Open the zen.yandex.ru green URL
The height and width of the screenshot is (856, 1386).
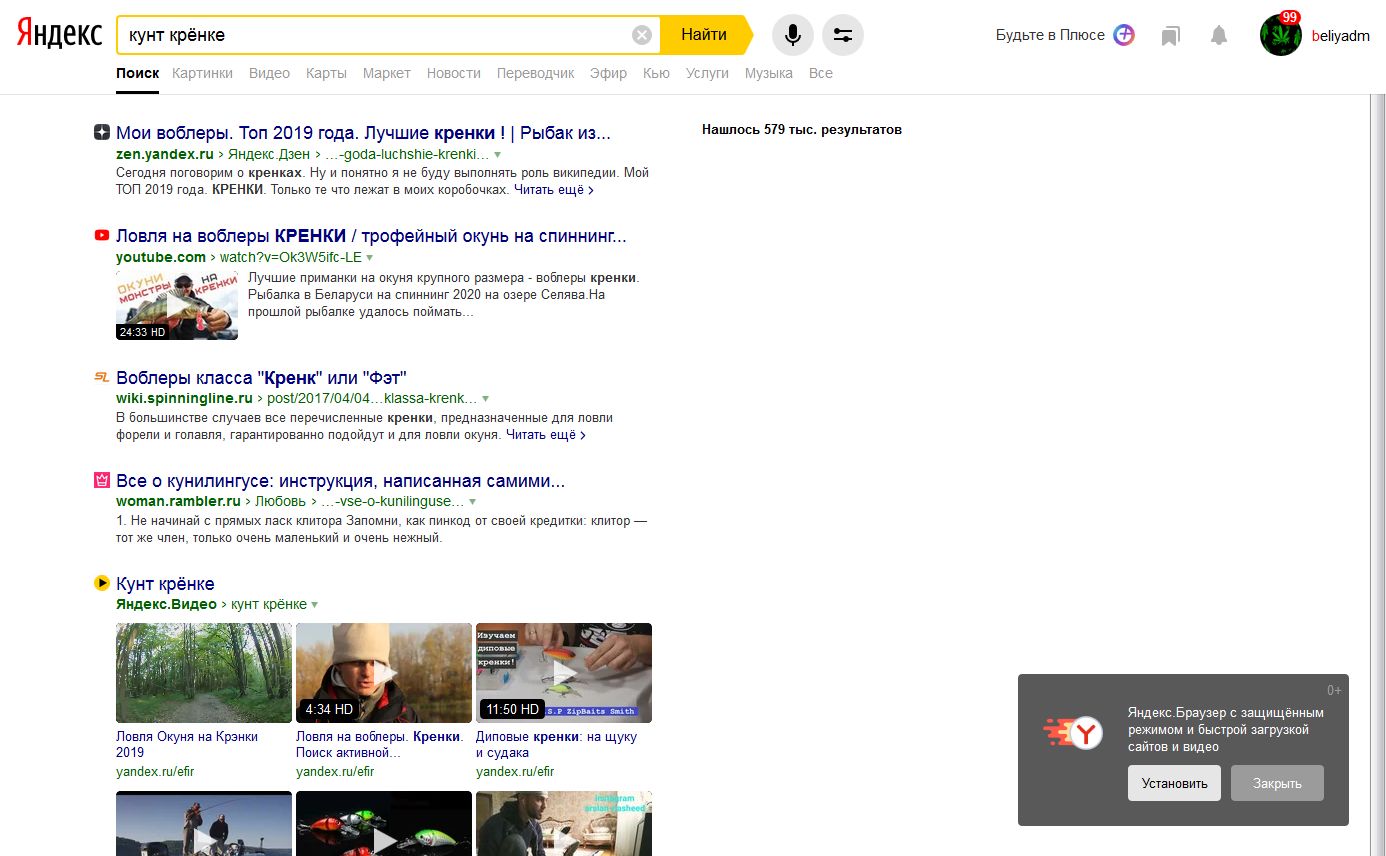165,155
